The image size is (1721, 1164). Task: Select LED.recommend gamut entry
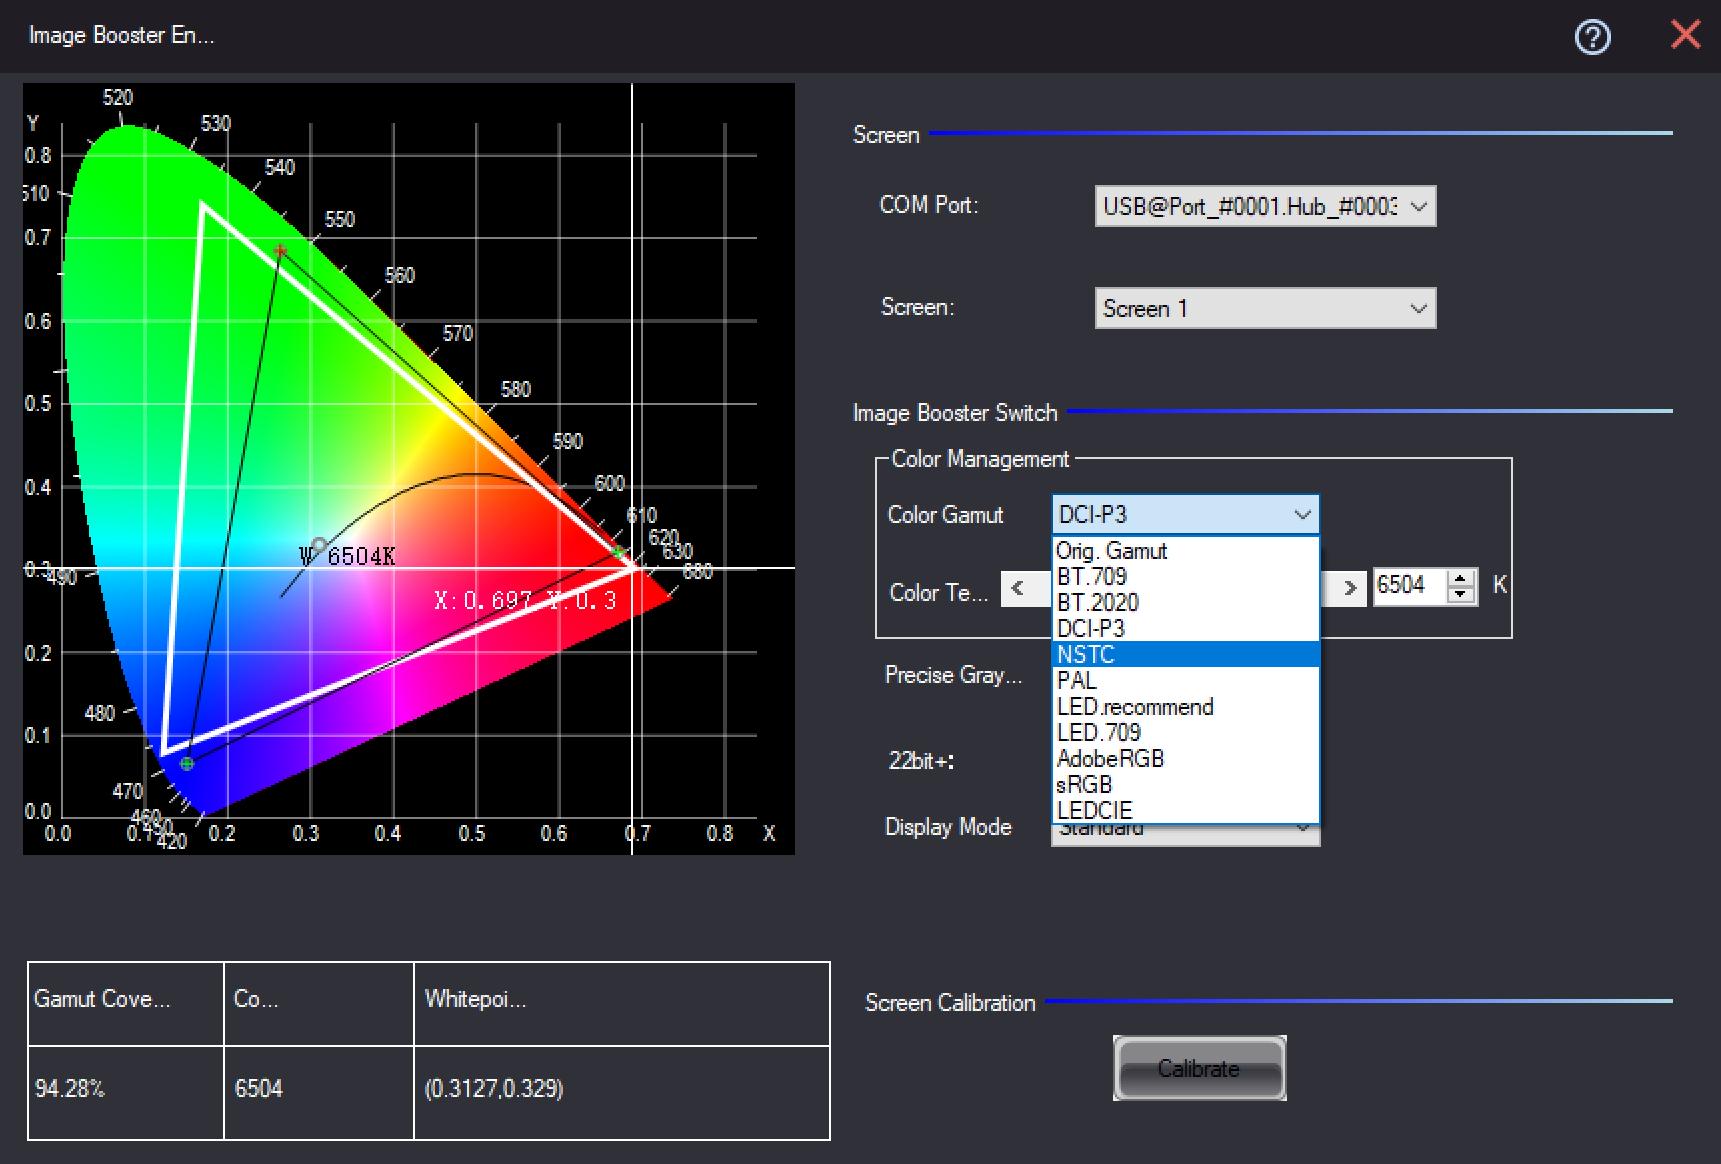[x=1135, y=707]
